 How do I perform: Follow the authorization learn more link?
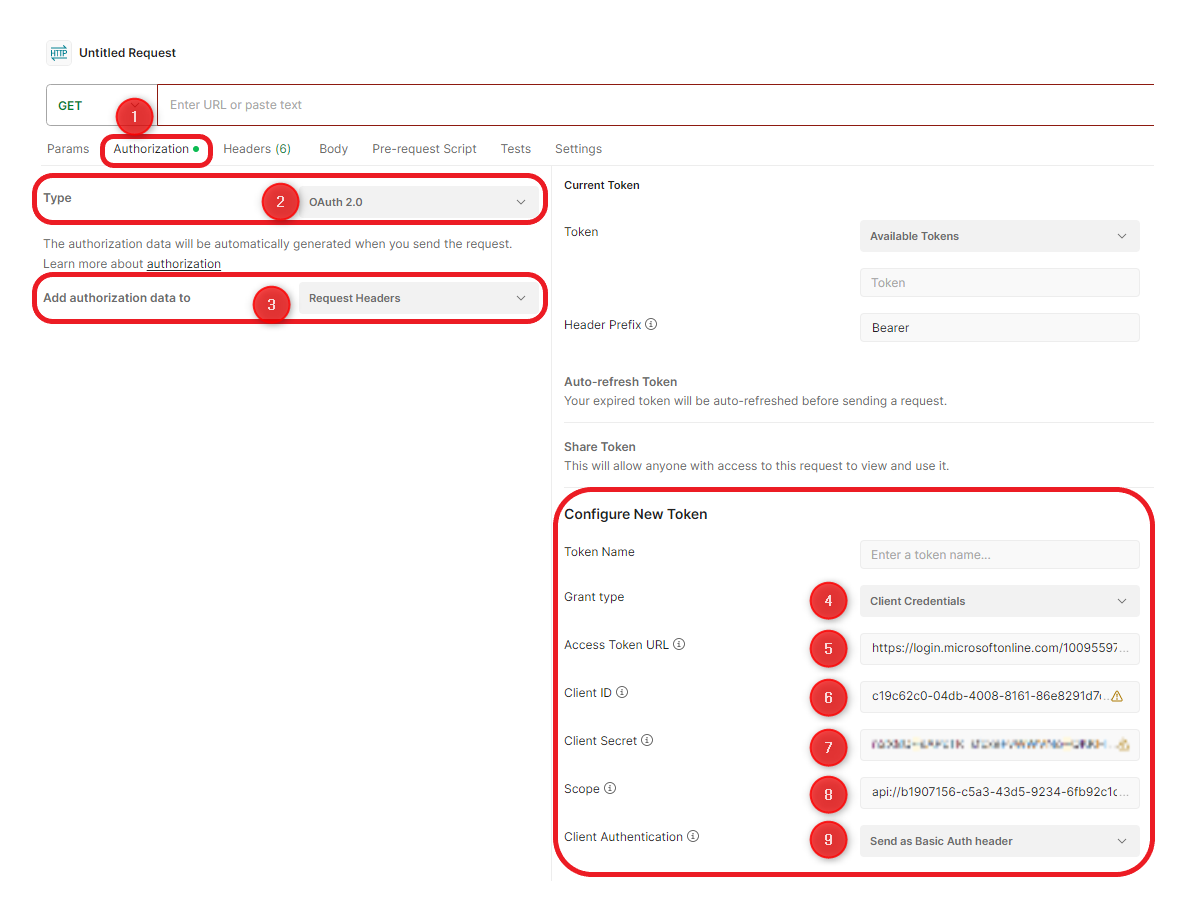(x=184, y=264)
